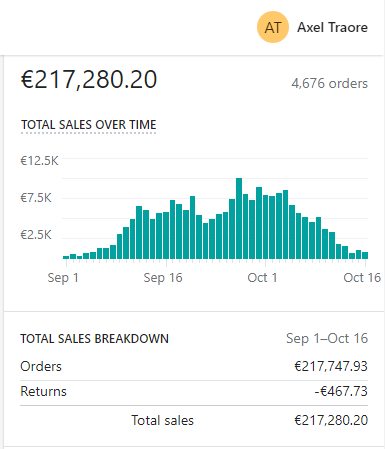385x449 pixels.
Task: Click the 4,676 orders count
Action: pos(330,83)
